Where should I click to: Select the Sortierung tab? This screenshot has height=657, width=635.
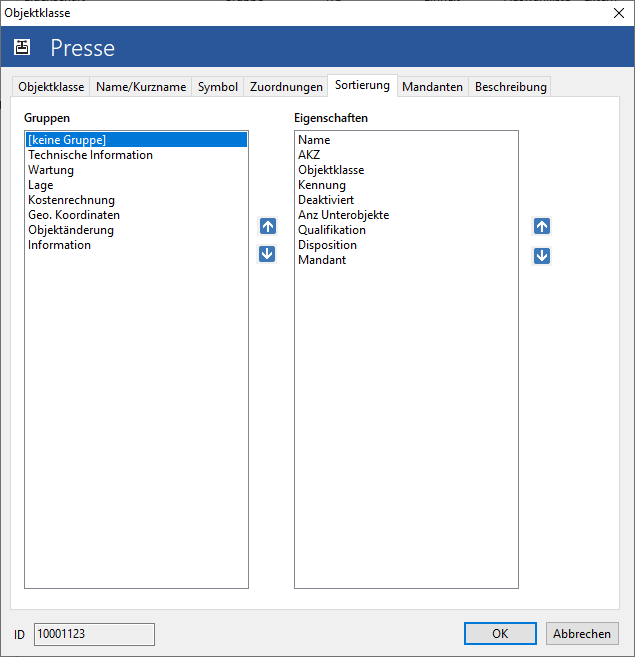(362, 85)
